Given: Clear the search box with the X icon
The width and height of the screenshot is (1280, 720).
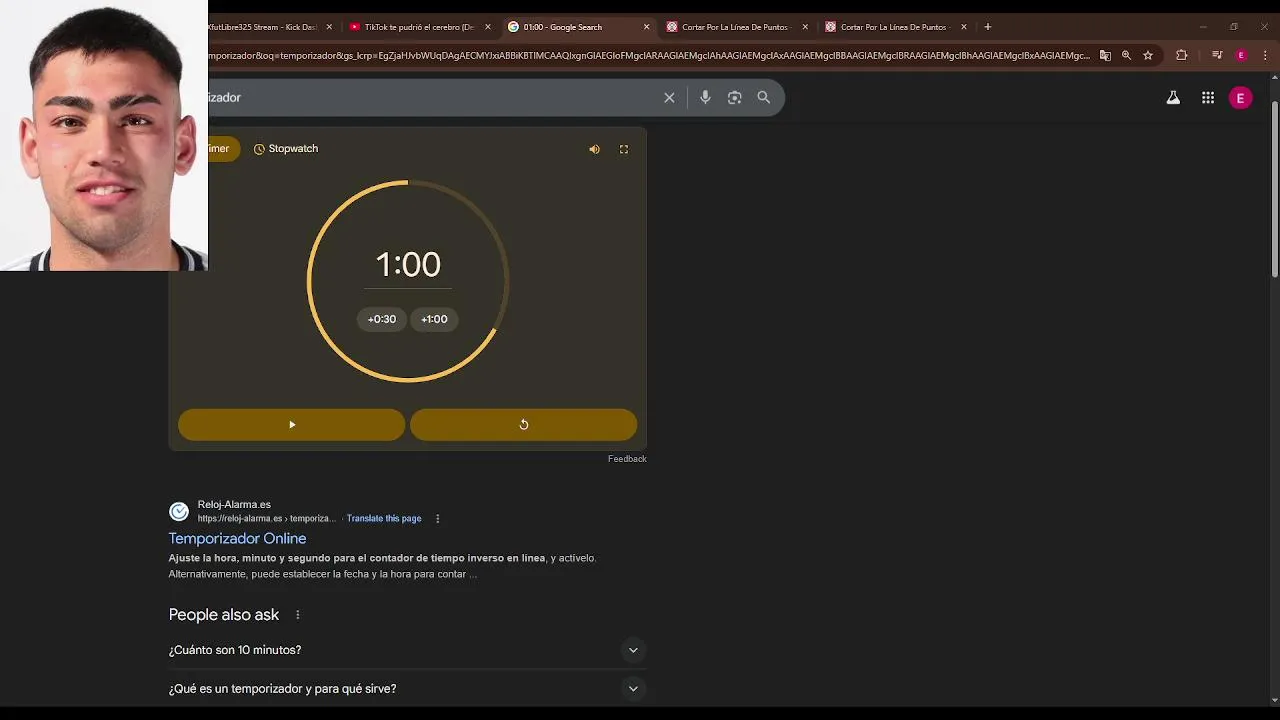Looking at the screenshot, I should point(669,97).
